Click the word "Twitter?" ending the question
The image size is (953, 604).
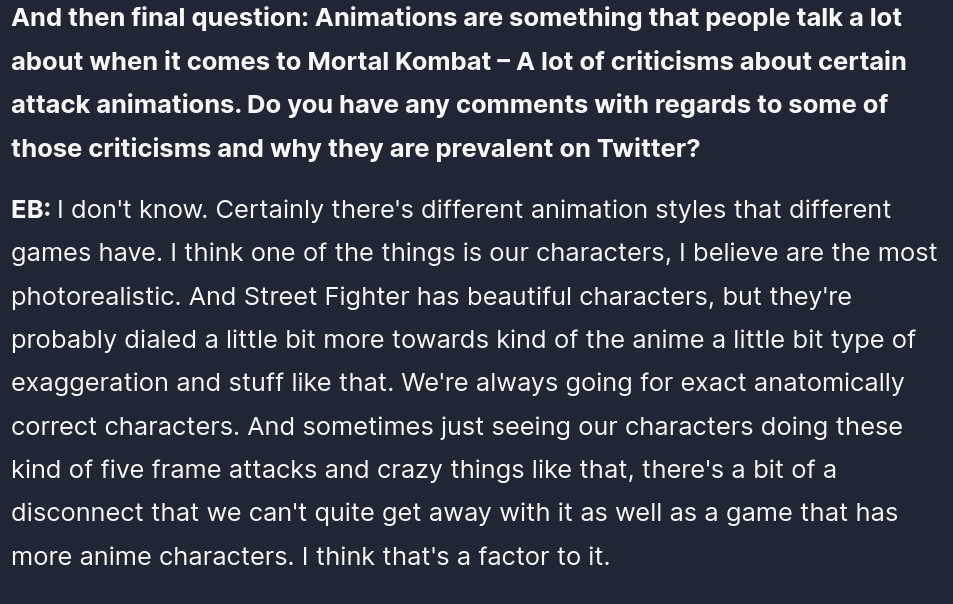point(649,148)
